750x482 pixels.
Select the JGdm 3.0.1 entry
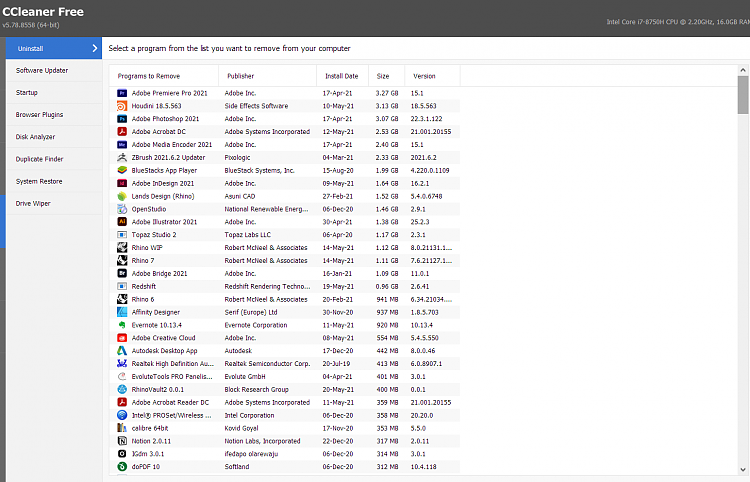tap(285, 454)
